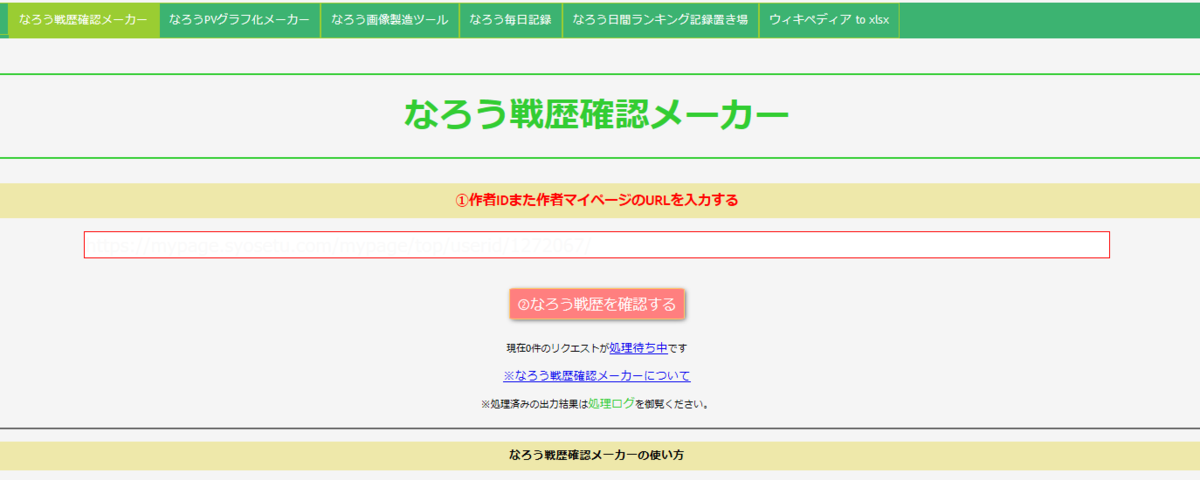The height and width of the screenshot is (480, 1200).
Task: Open the なろう戦歴確認メーカー tab
Action: point(83,20)
